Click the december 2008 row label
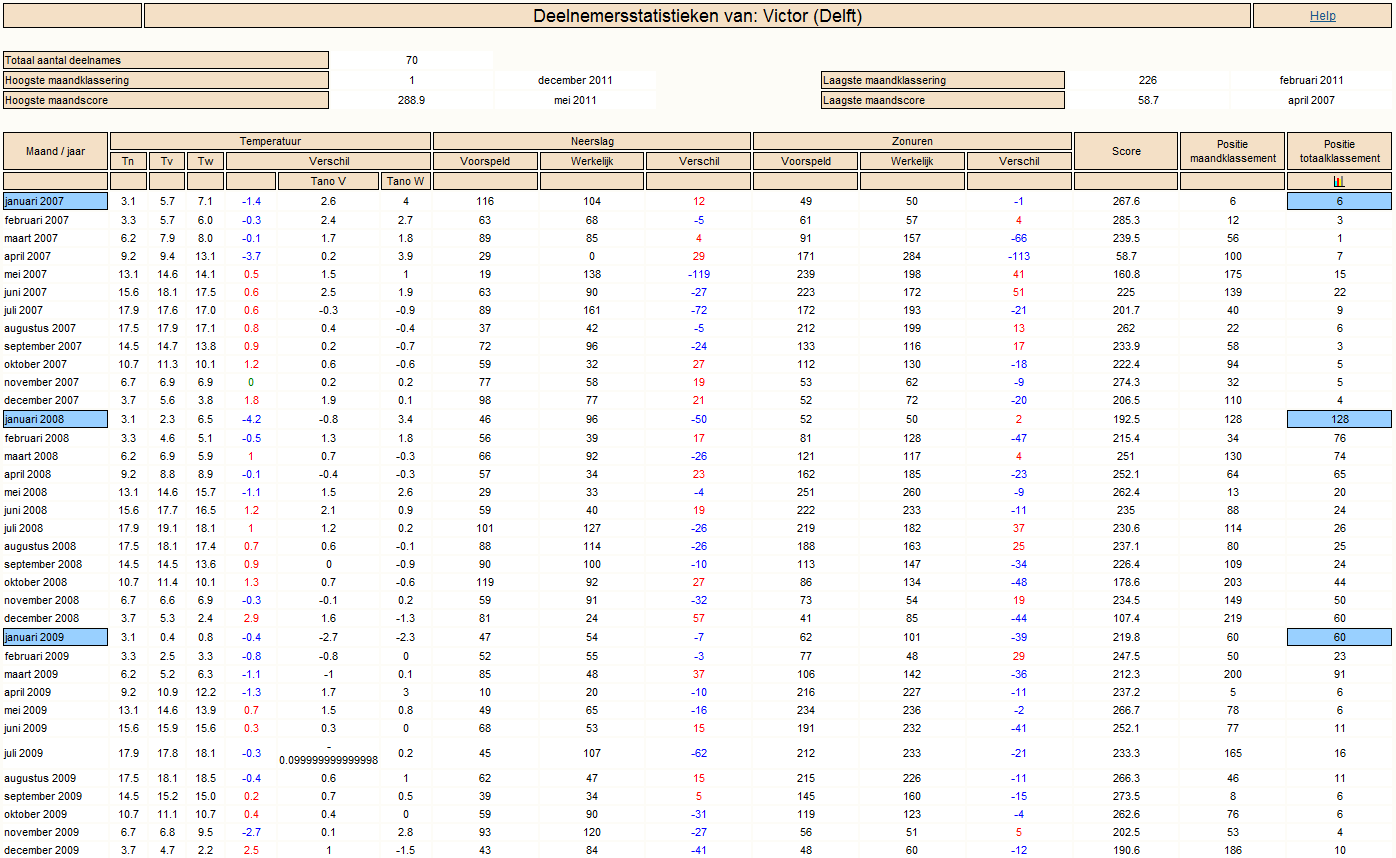The height and width of the screenshot is (858, 1396). 42,618
